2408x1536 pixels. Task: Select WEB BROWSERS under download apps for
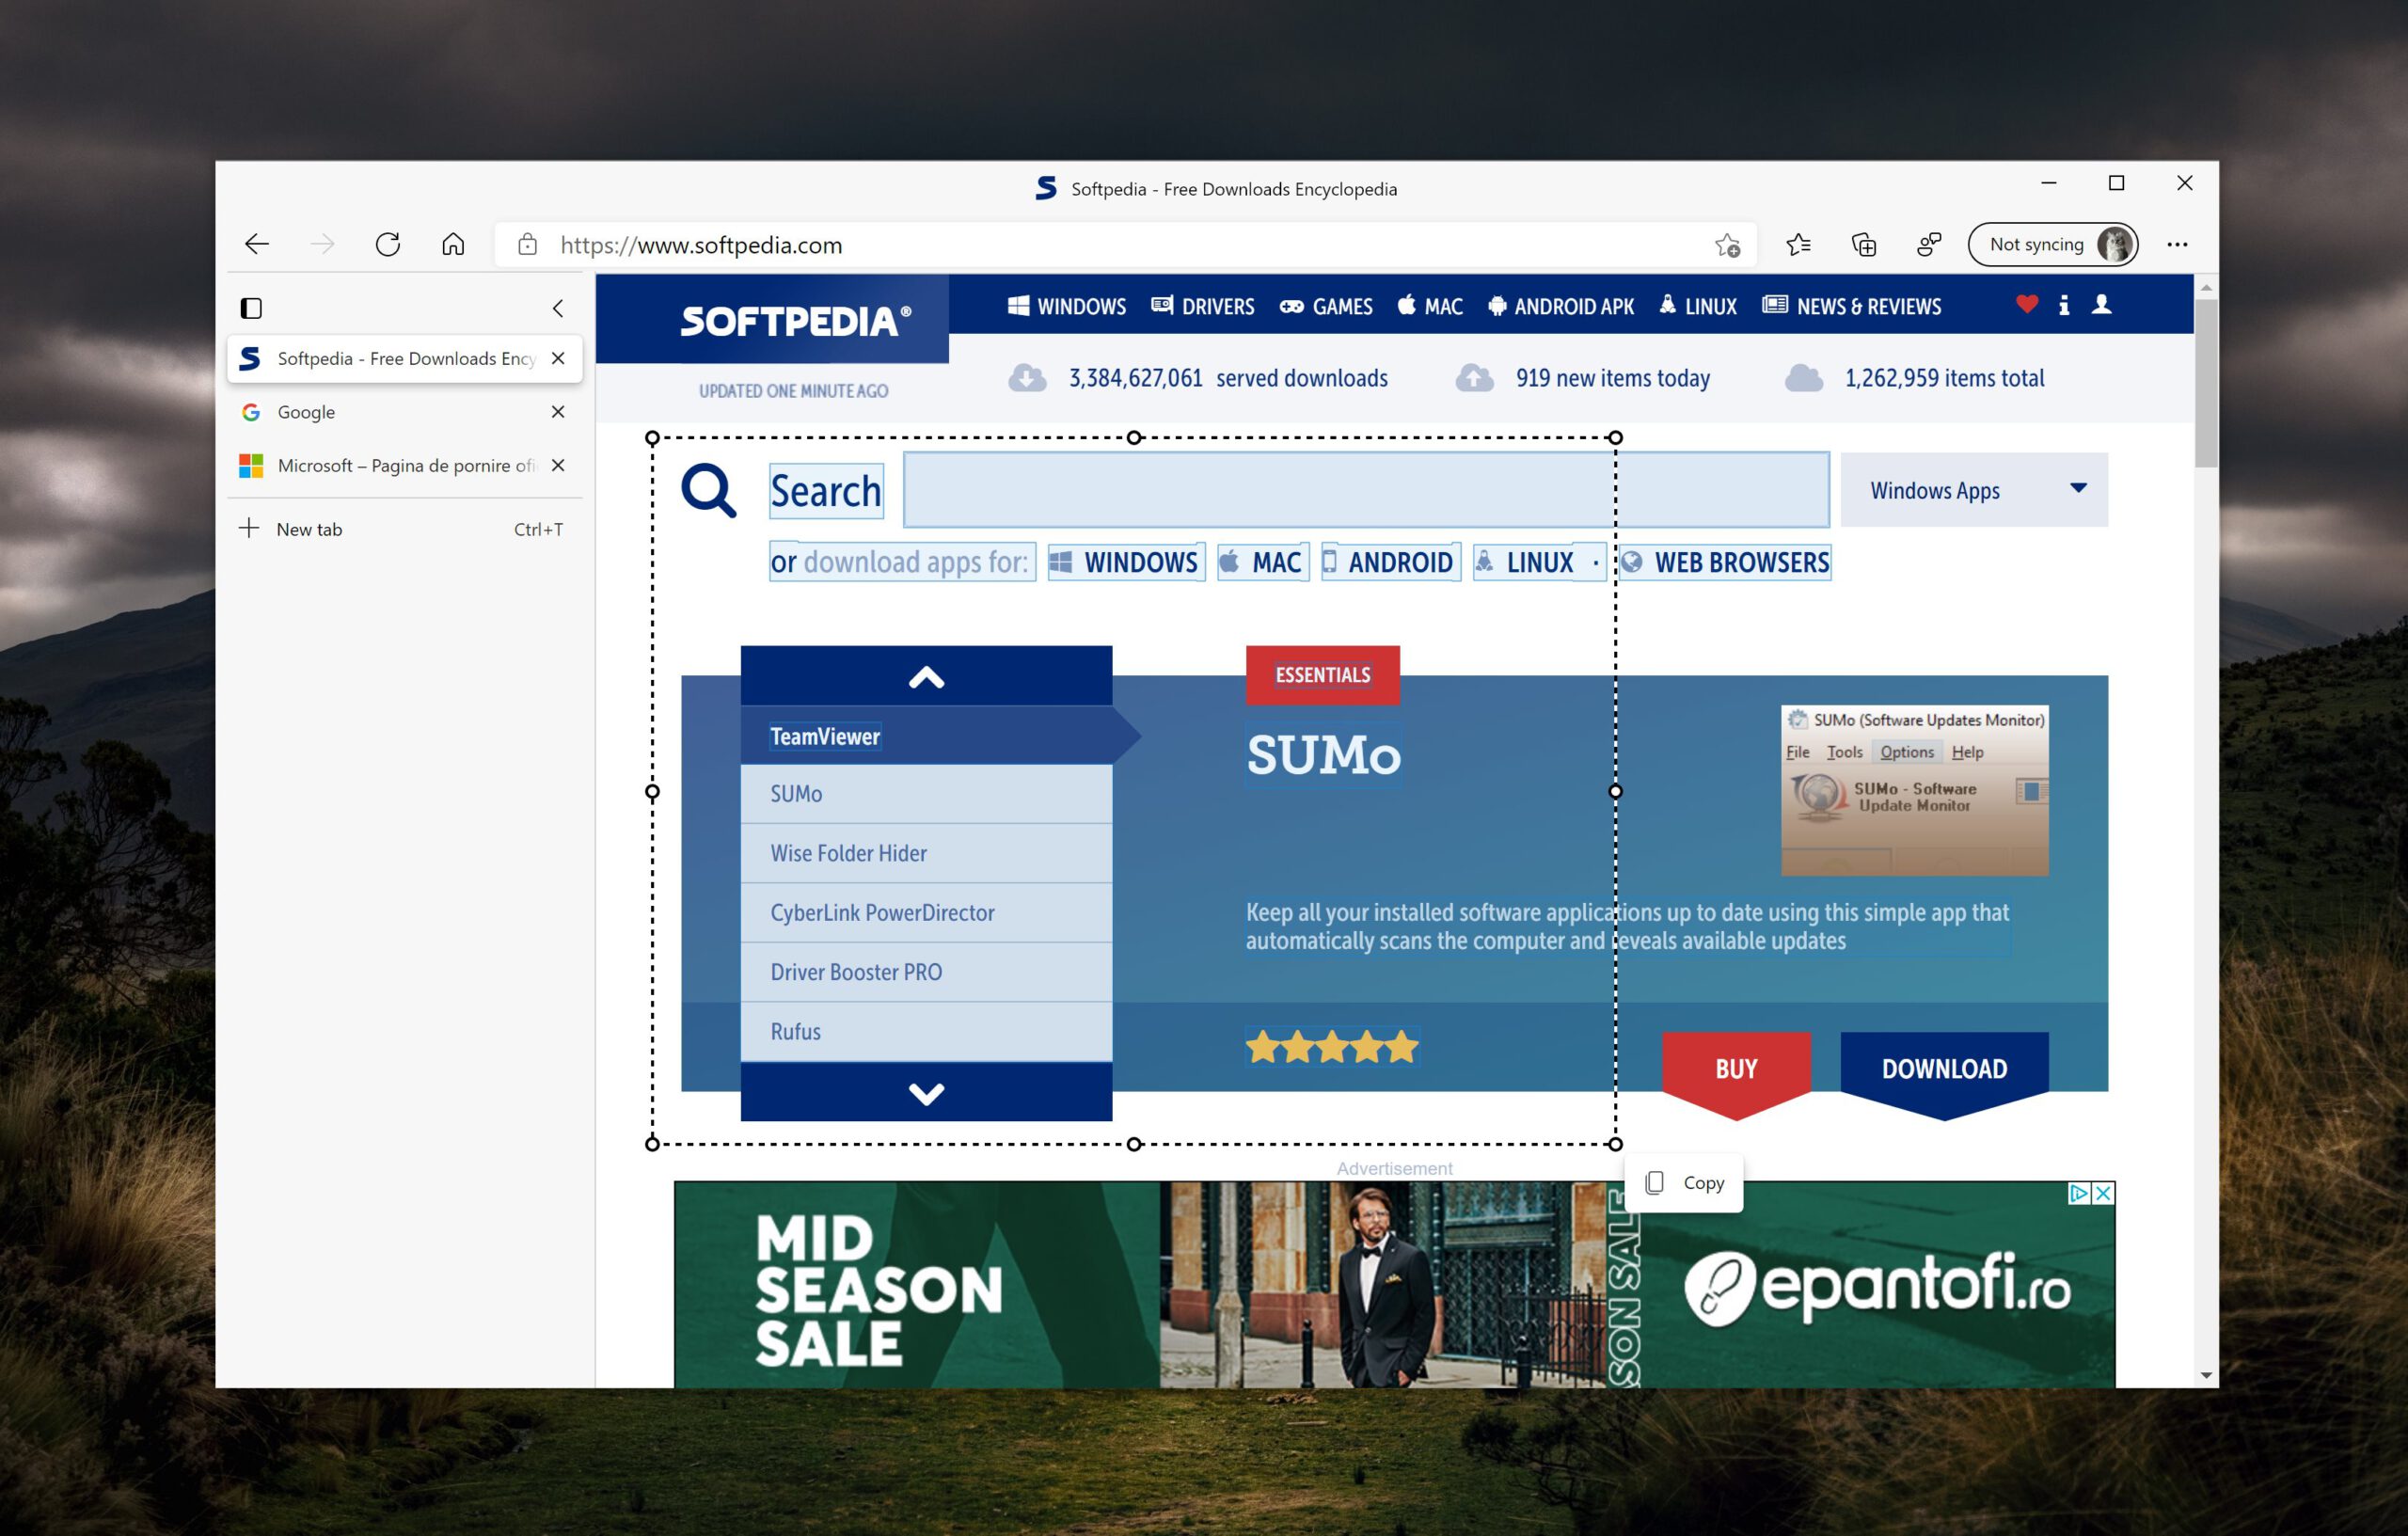[x=1725, y=562]
